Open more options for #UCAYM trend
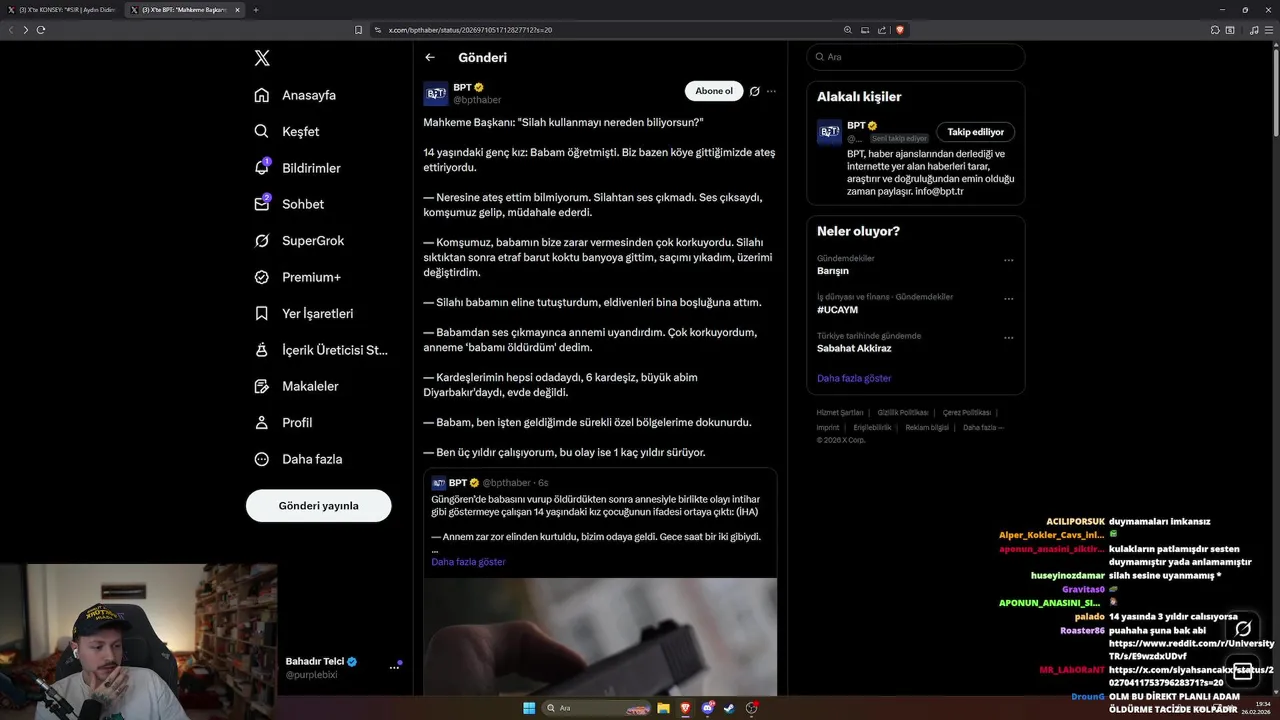Screen dimensions: 1280x720 (x=1008, y=299)
